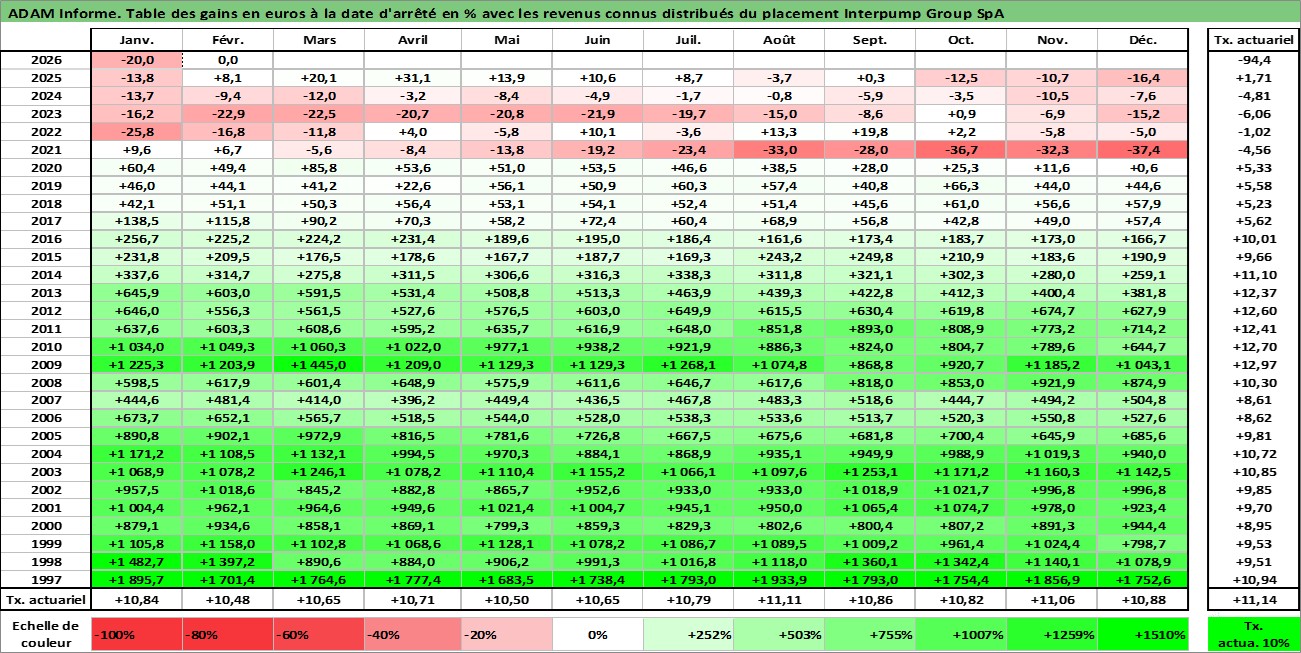Click the +503% legend color swatch
Image resolution: width=1301 pixels, height=653 pixels.
(778, 634)
